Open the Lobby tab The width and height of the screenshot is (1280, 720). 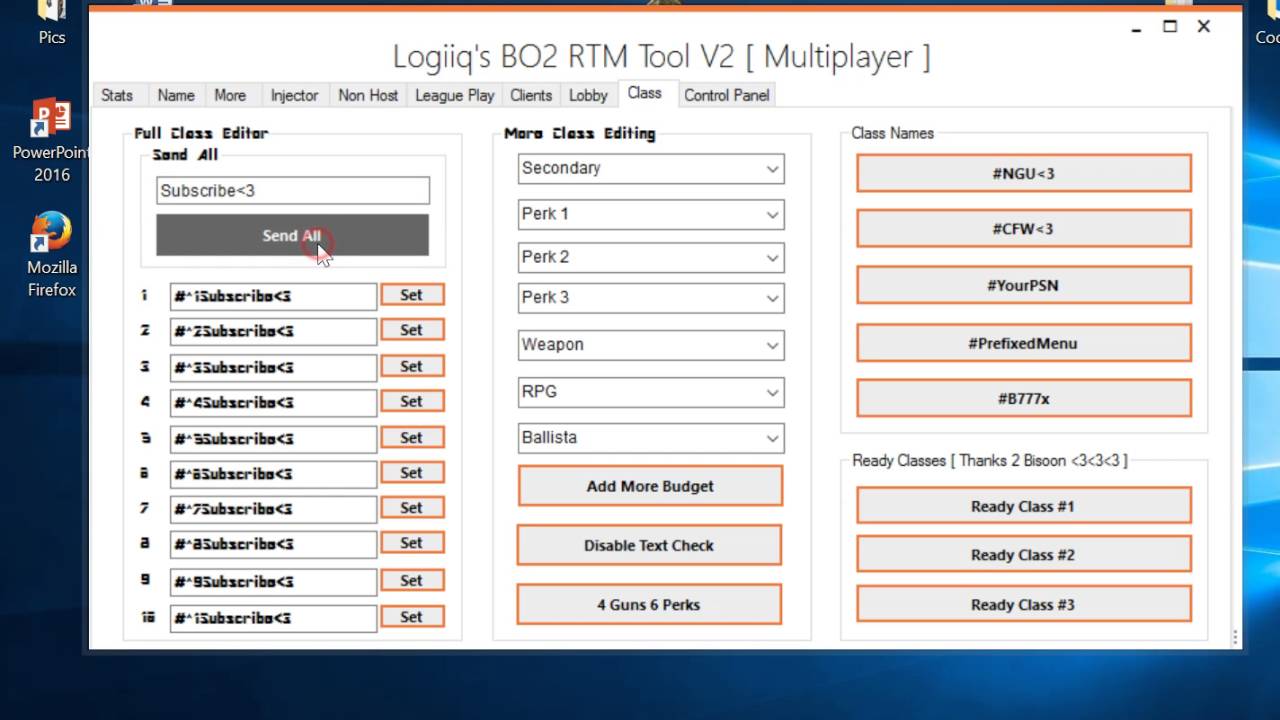point(587,94)
